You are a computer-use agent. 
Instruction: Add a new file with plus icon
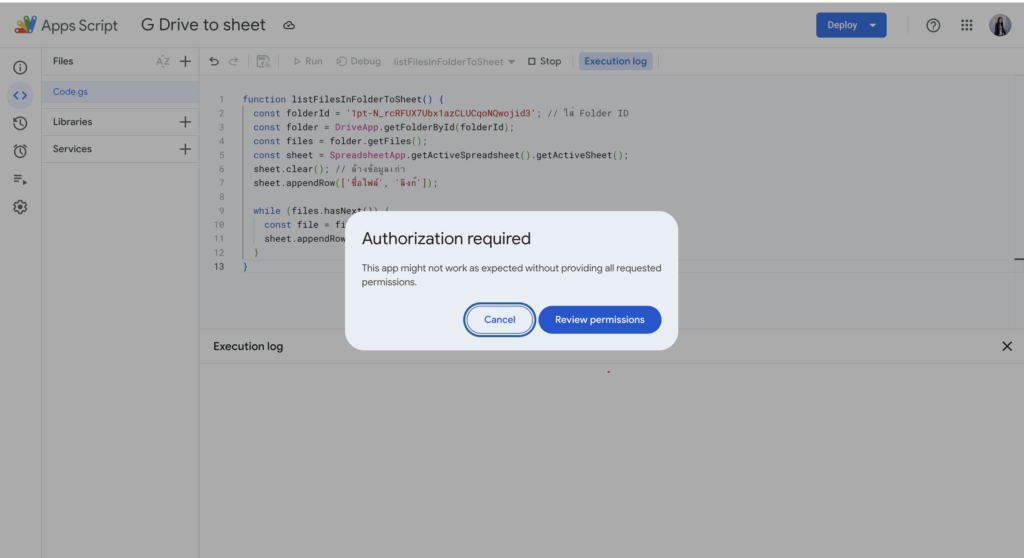[185, 61]
